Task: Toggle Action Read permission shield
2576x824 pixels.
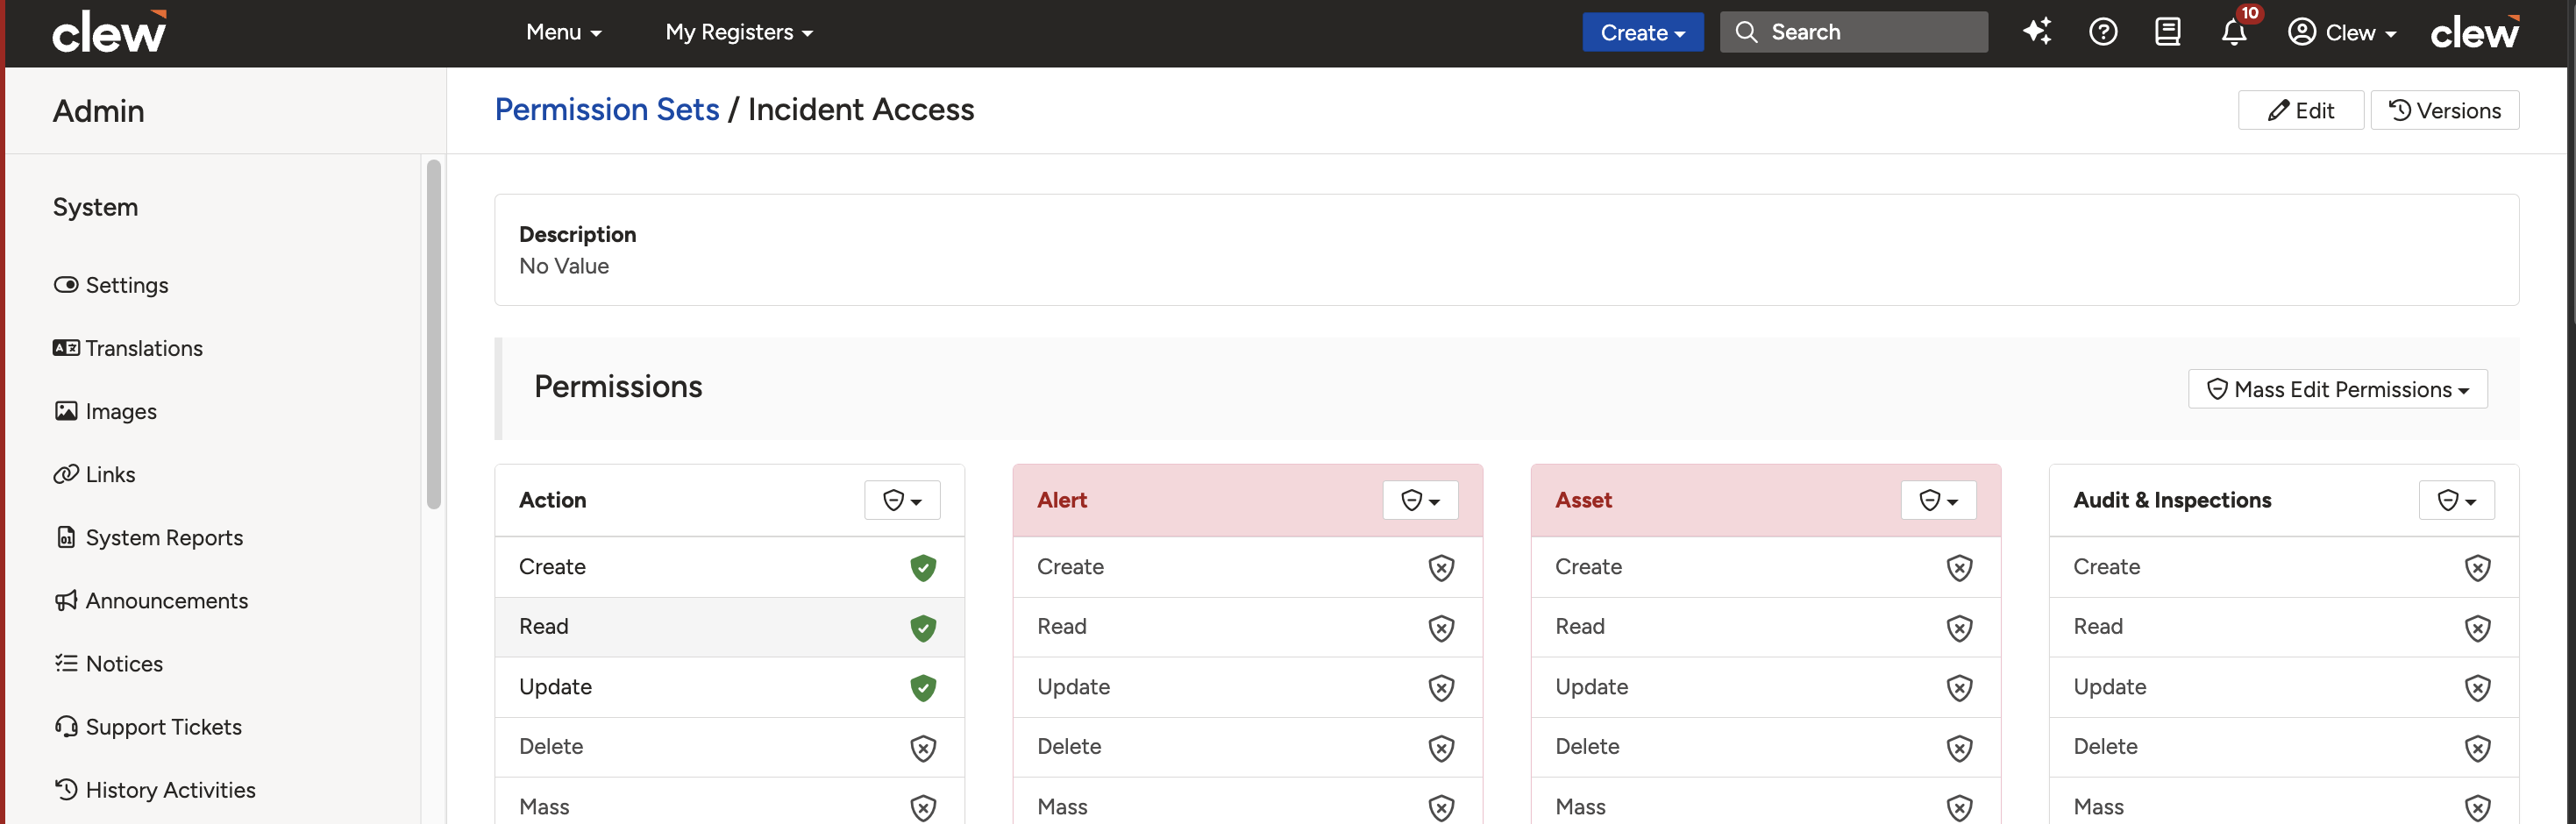Action: [923, 628]
